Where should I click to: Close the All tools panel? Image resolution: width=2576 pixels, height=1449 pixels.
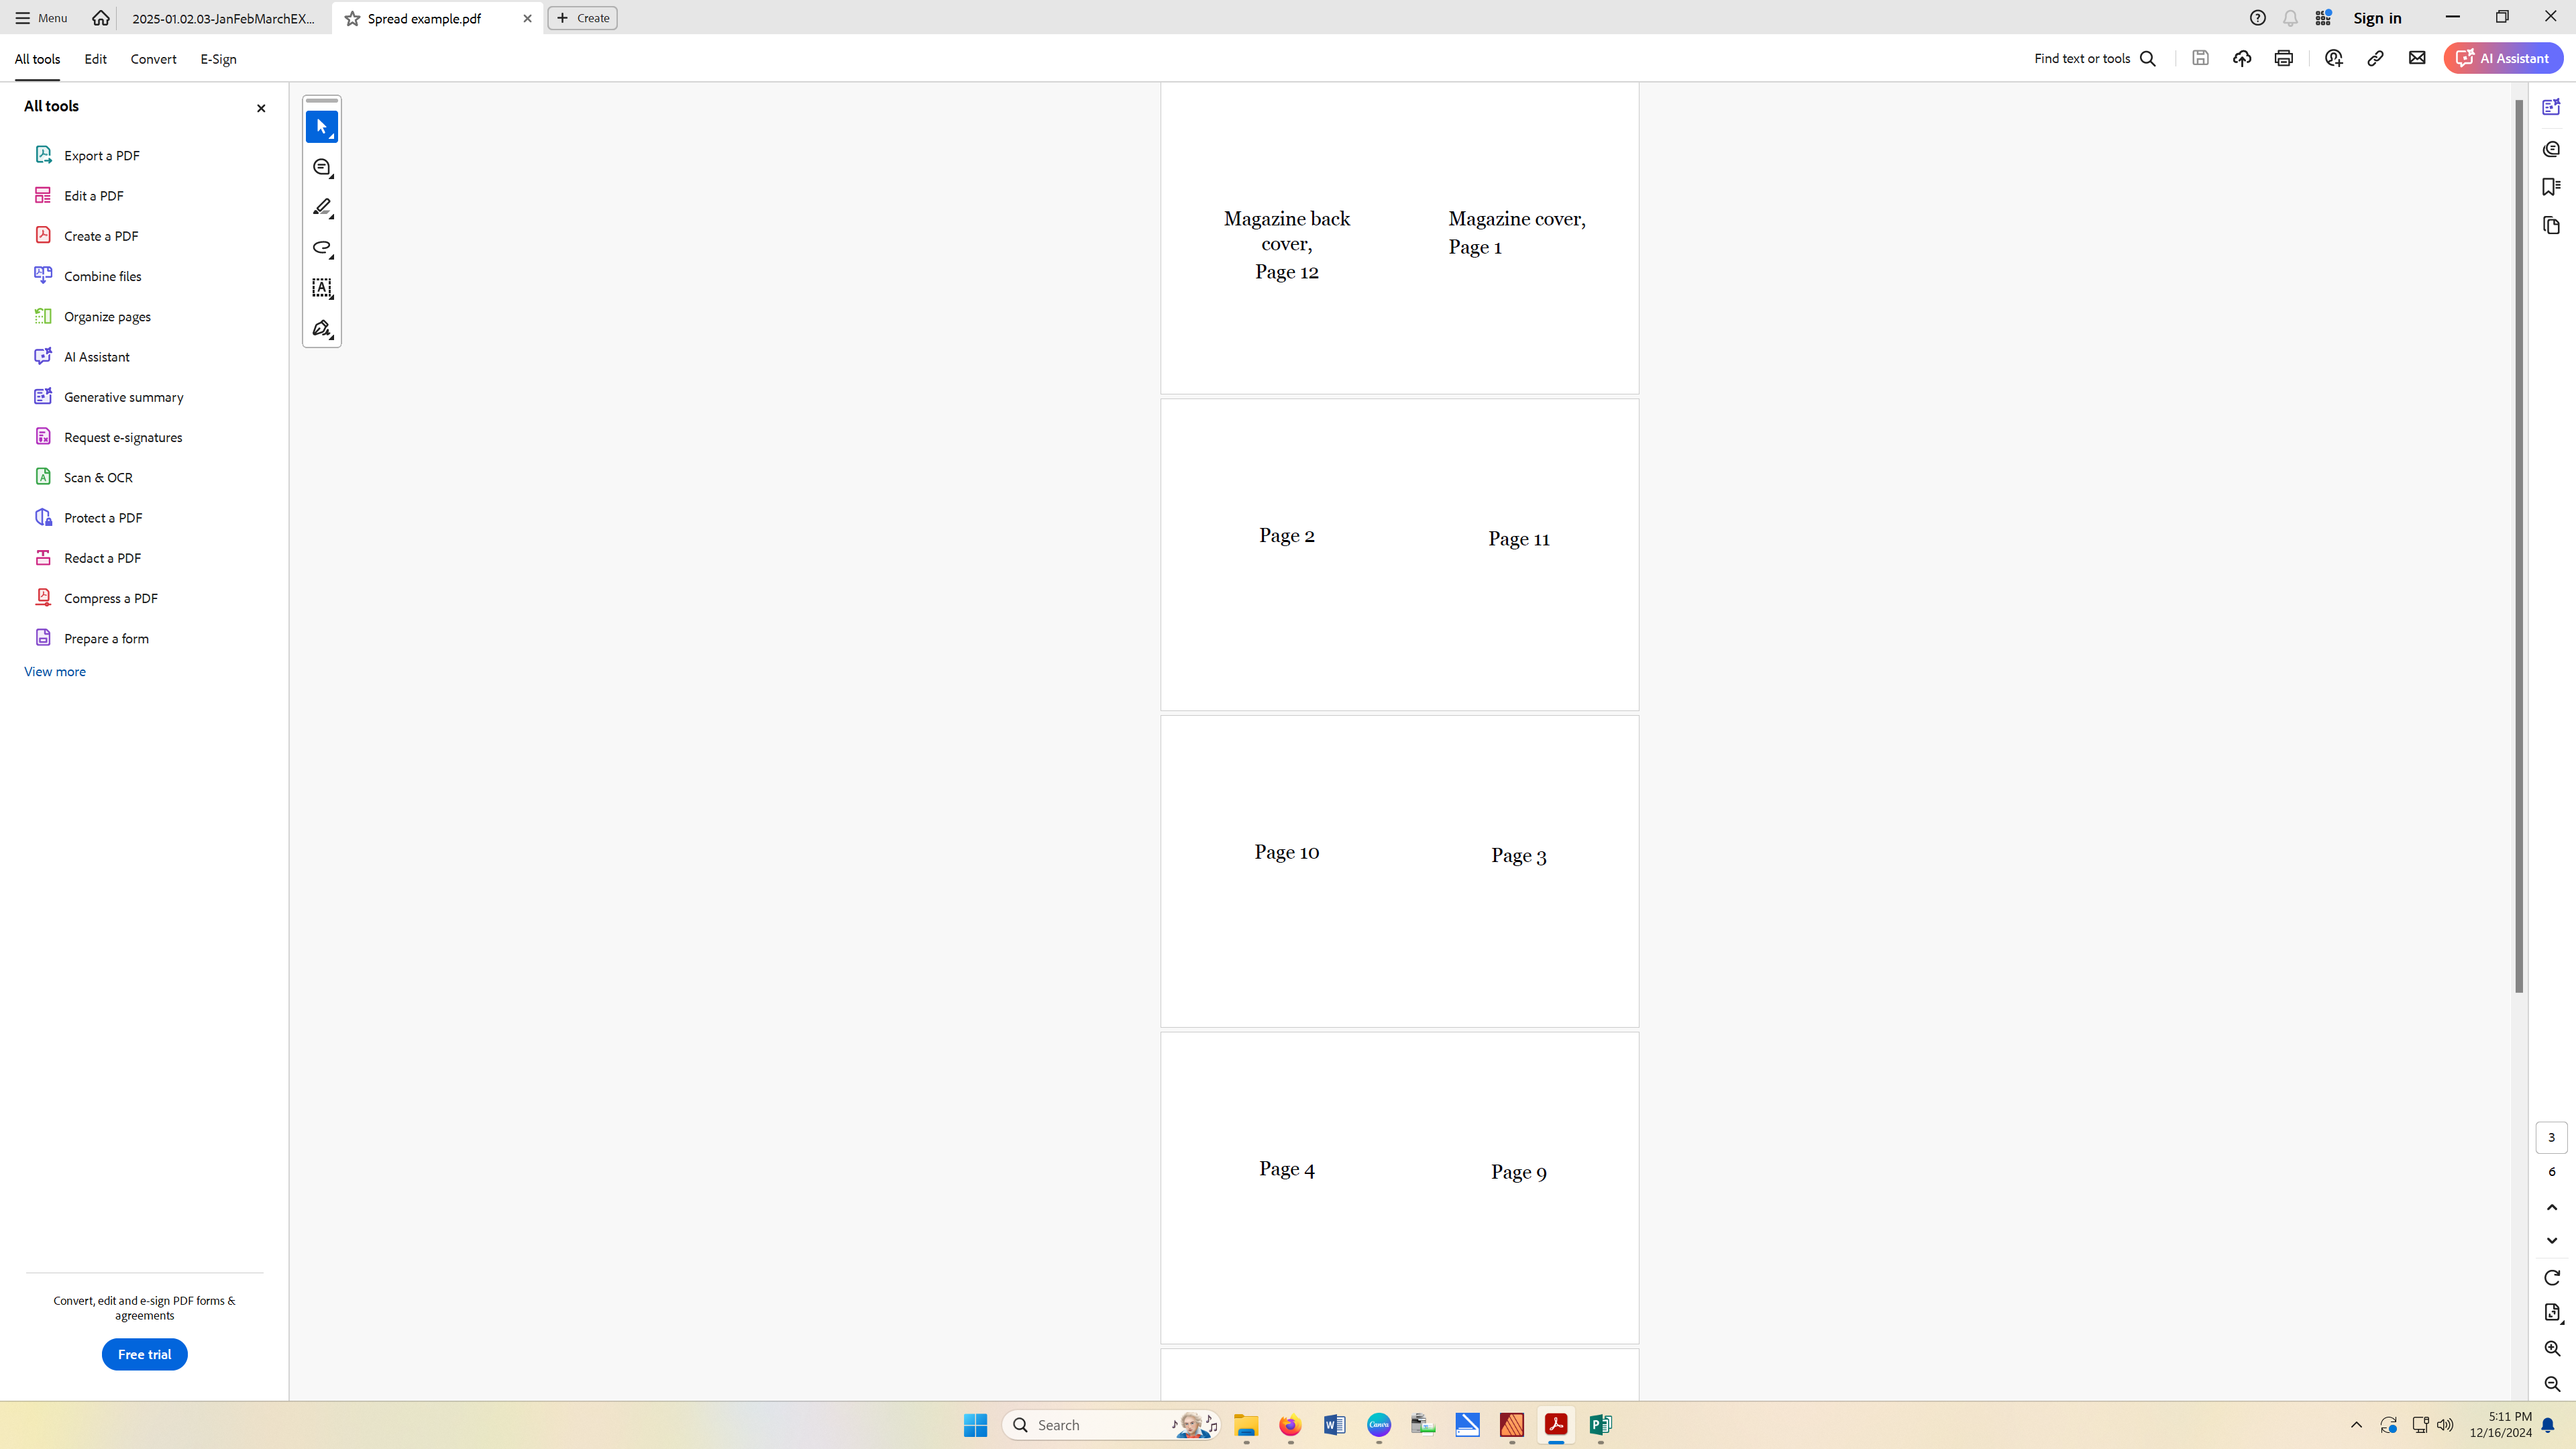tap(261, 108)
